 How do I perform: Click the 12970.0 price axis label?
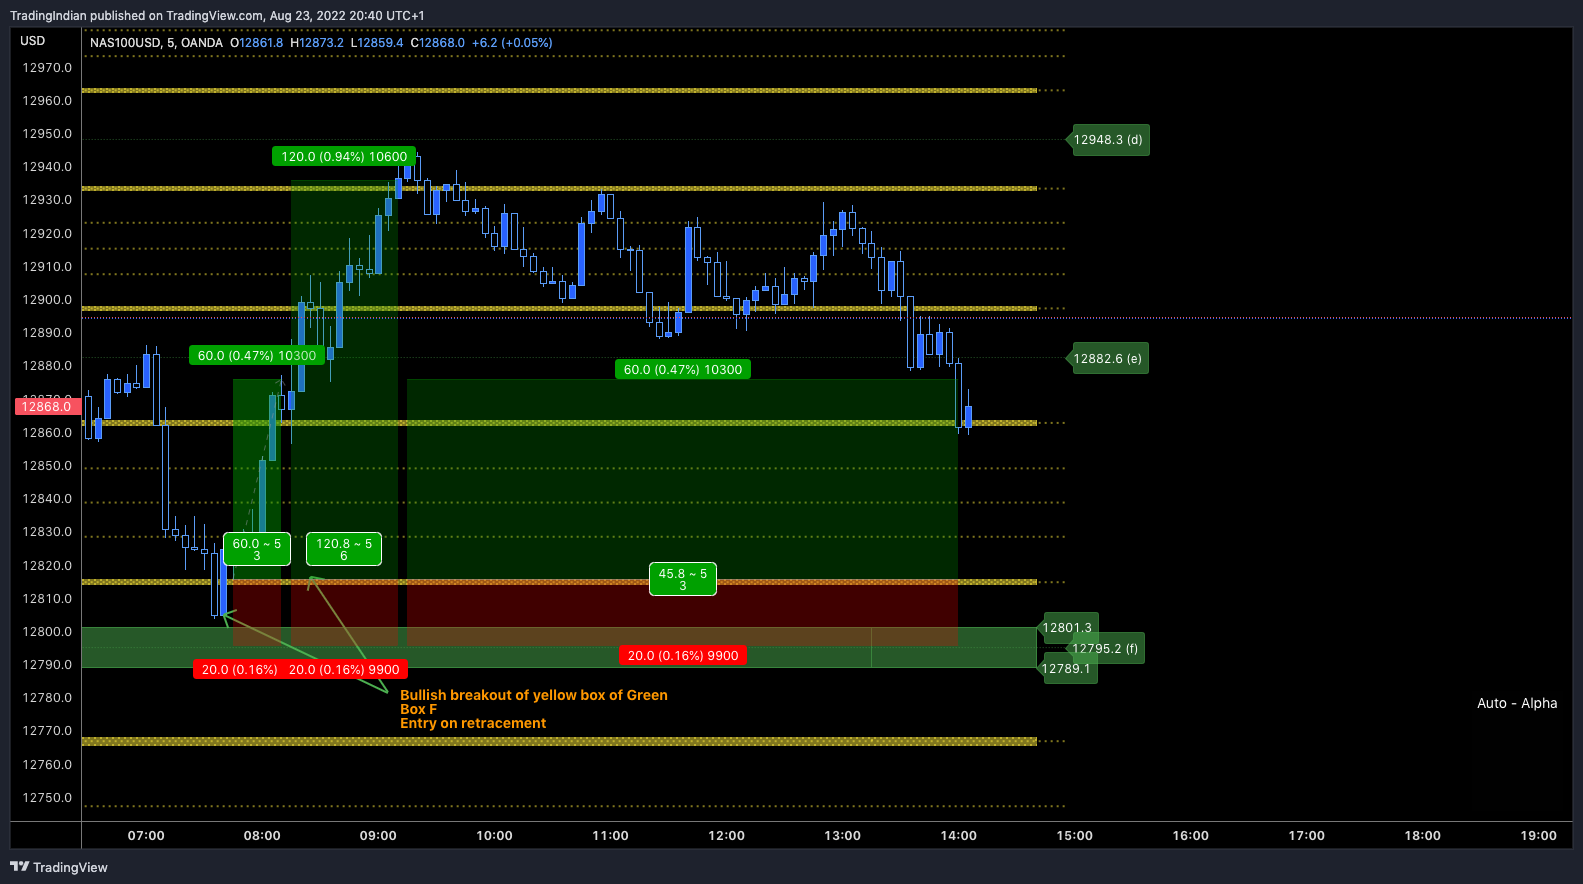(47, 68)
